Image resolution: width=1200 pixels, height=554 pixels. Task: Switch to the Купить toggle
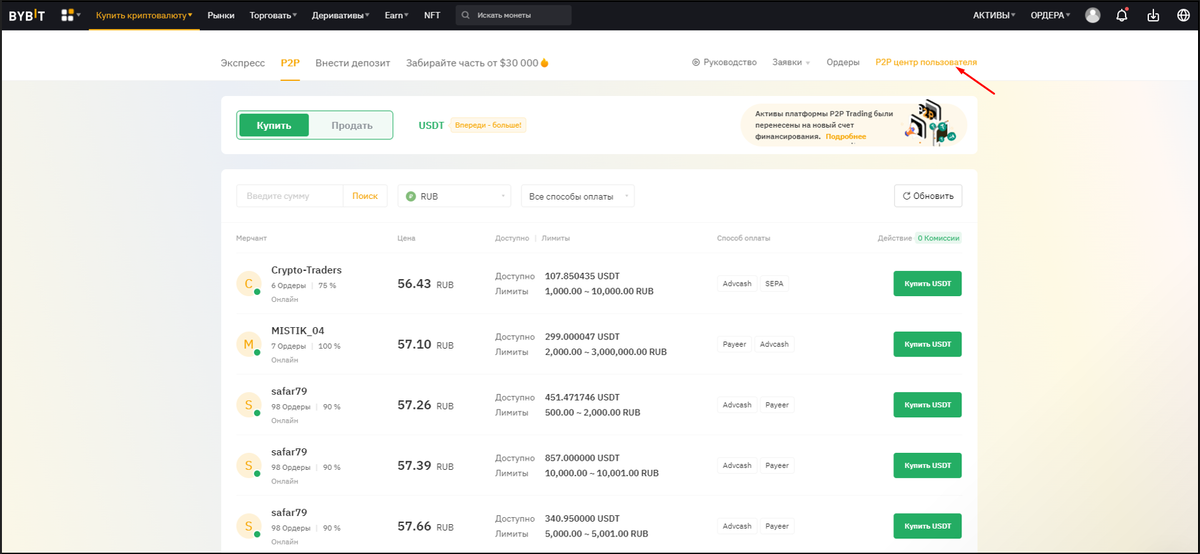tap(274, 125)
